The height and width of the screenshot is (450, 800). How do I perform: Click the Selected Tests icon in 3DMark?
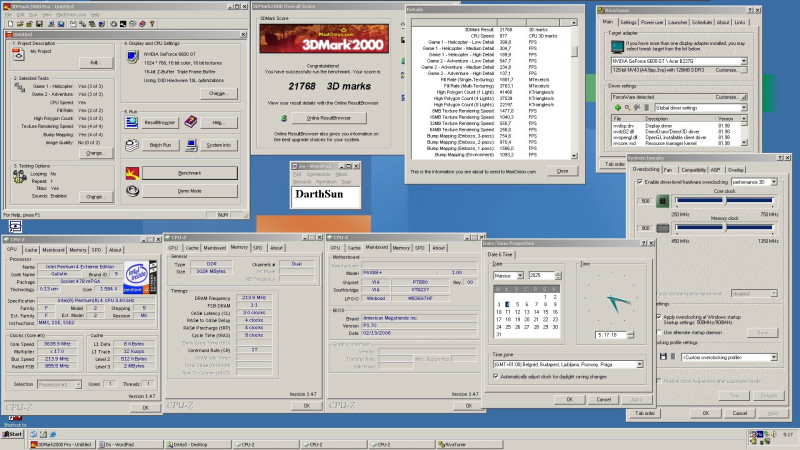pos(19,88)
